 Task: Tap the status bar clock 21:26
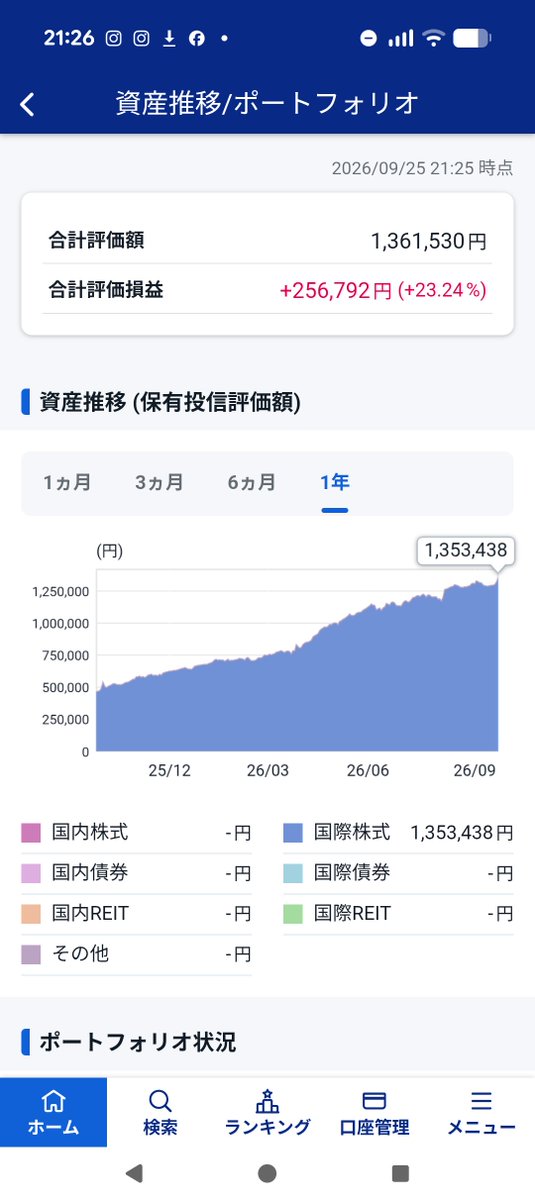coord(69,38)
